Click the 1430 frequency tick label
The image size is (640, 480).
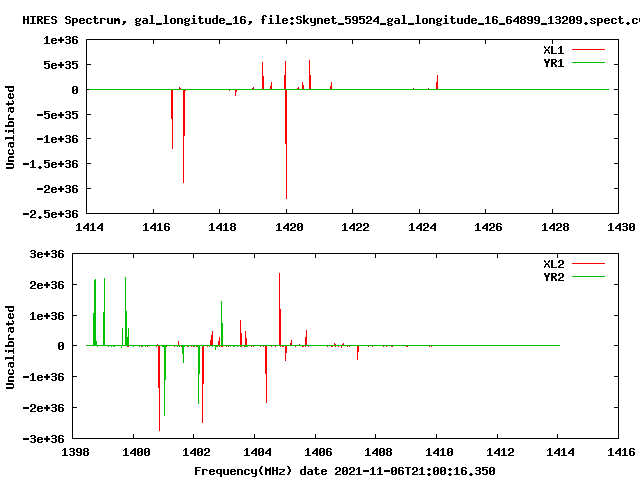621,227
